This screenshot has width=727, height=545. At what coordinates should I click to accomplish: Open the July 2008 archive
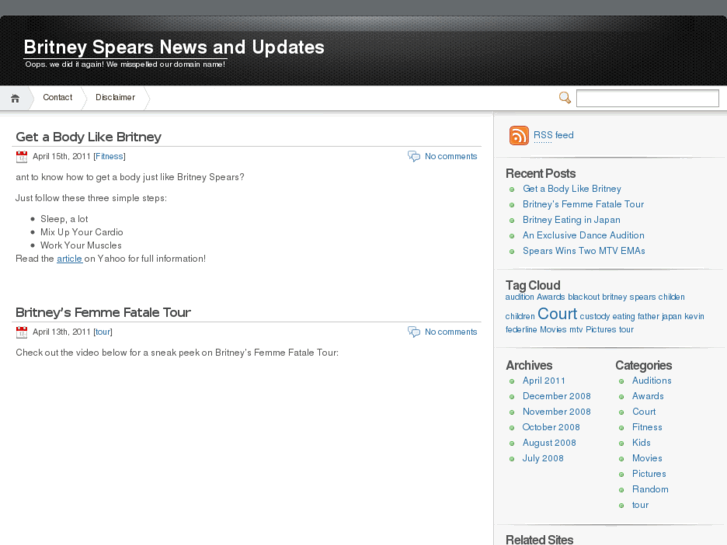click(x=543, y=458)
